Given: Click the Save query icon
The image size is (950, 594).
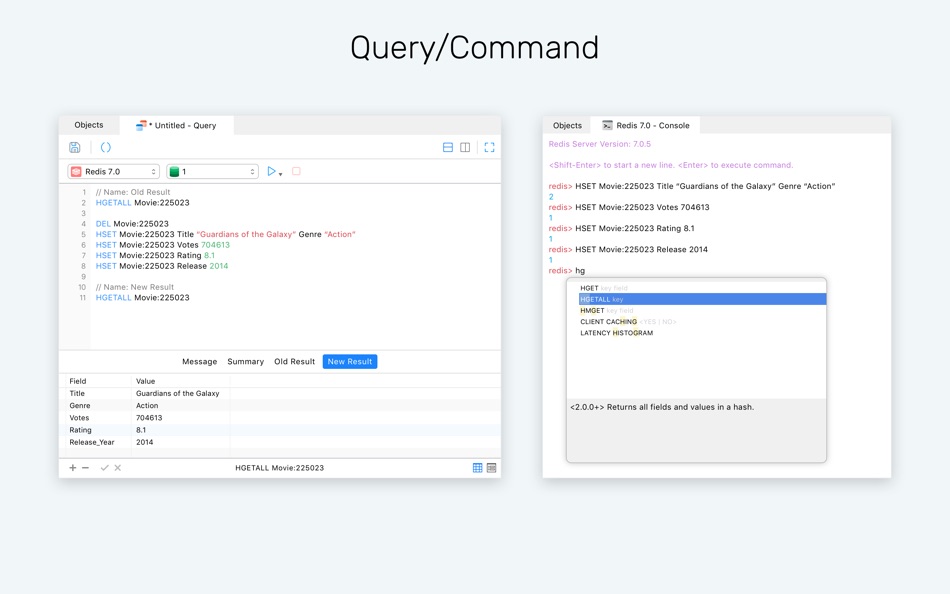Looking at the screenshot, I should [75, 147].
